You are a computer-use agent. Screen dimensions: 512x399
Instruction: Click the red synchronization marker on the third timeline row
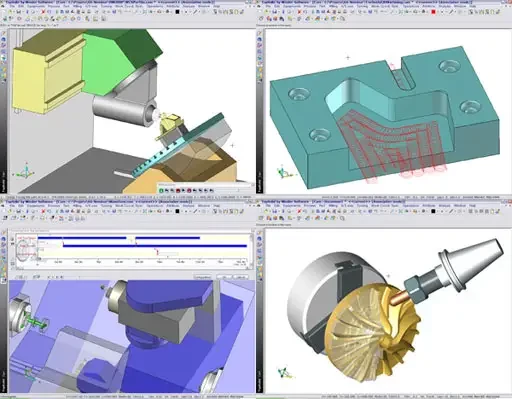157,252
